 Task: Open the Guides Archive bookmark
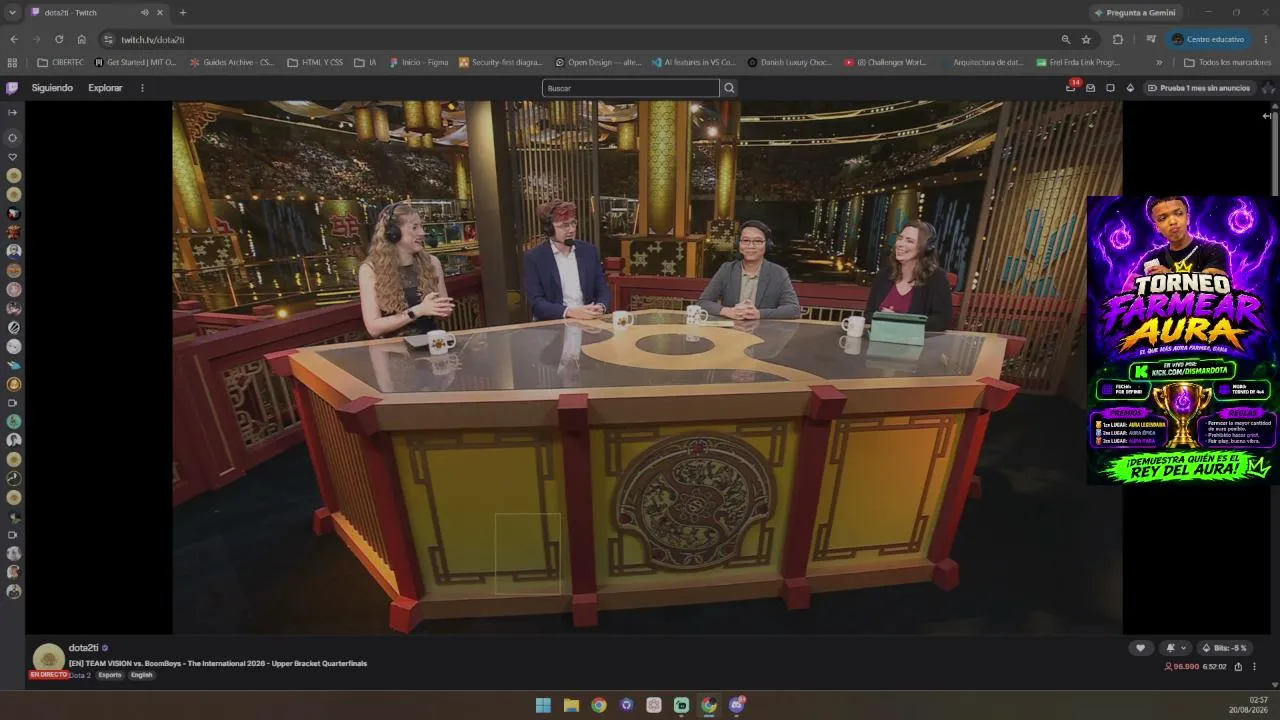click(x=231, y=62)
